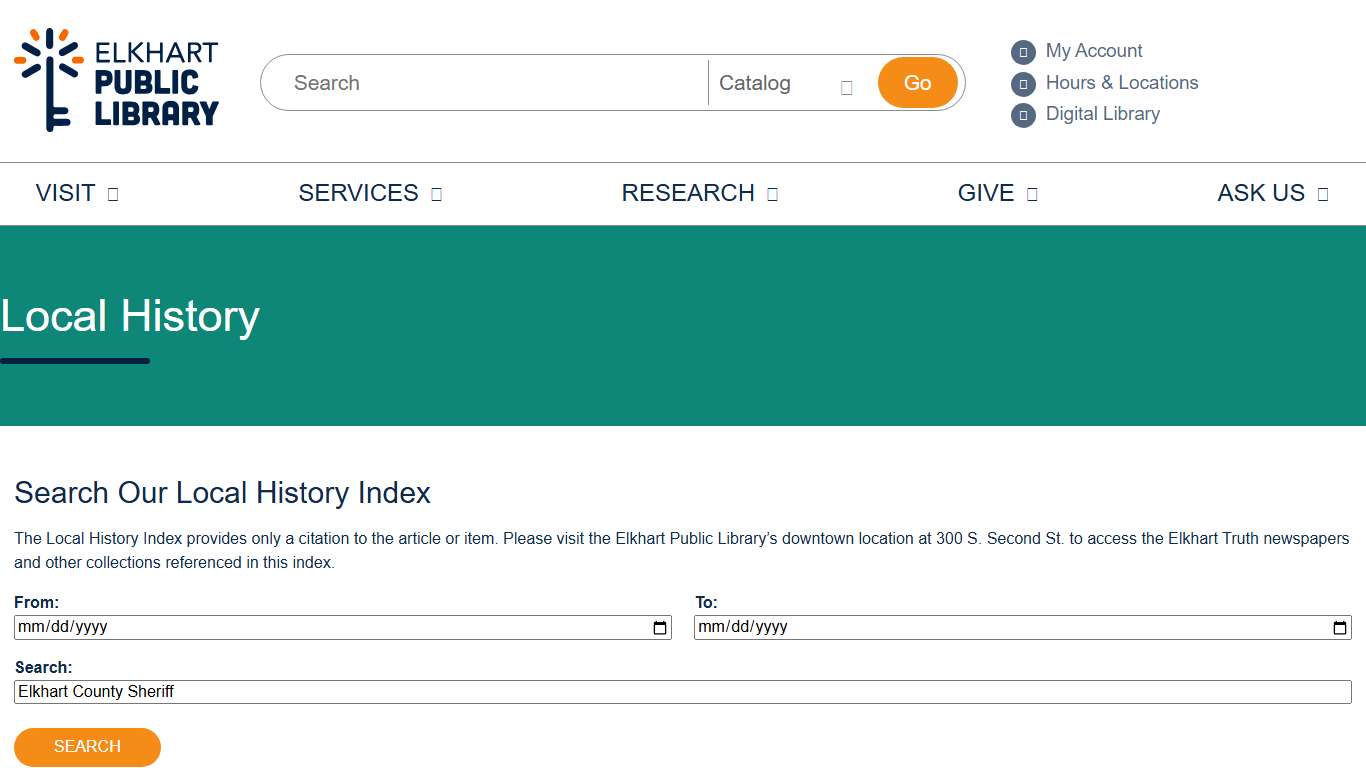Open the Give menu
The width and height of the screenshot is (1366, 768).
click(986, 194)
